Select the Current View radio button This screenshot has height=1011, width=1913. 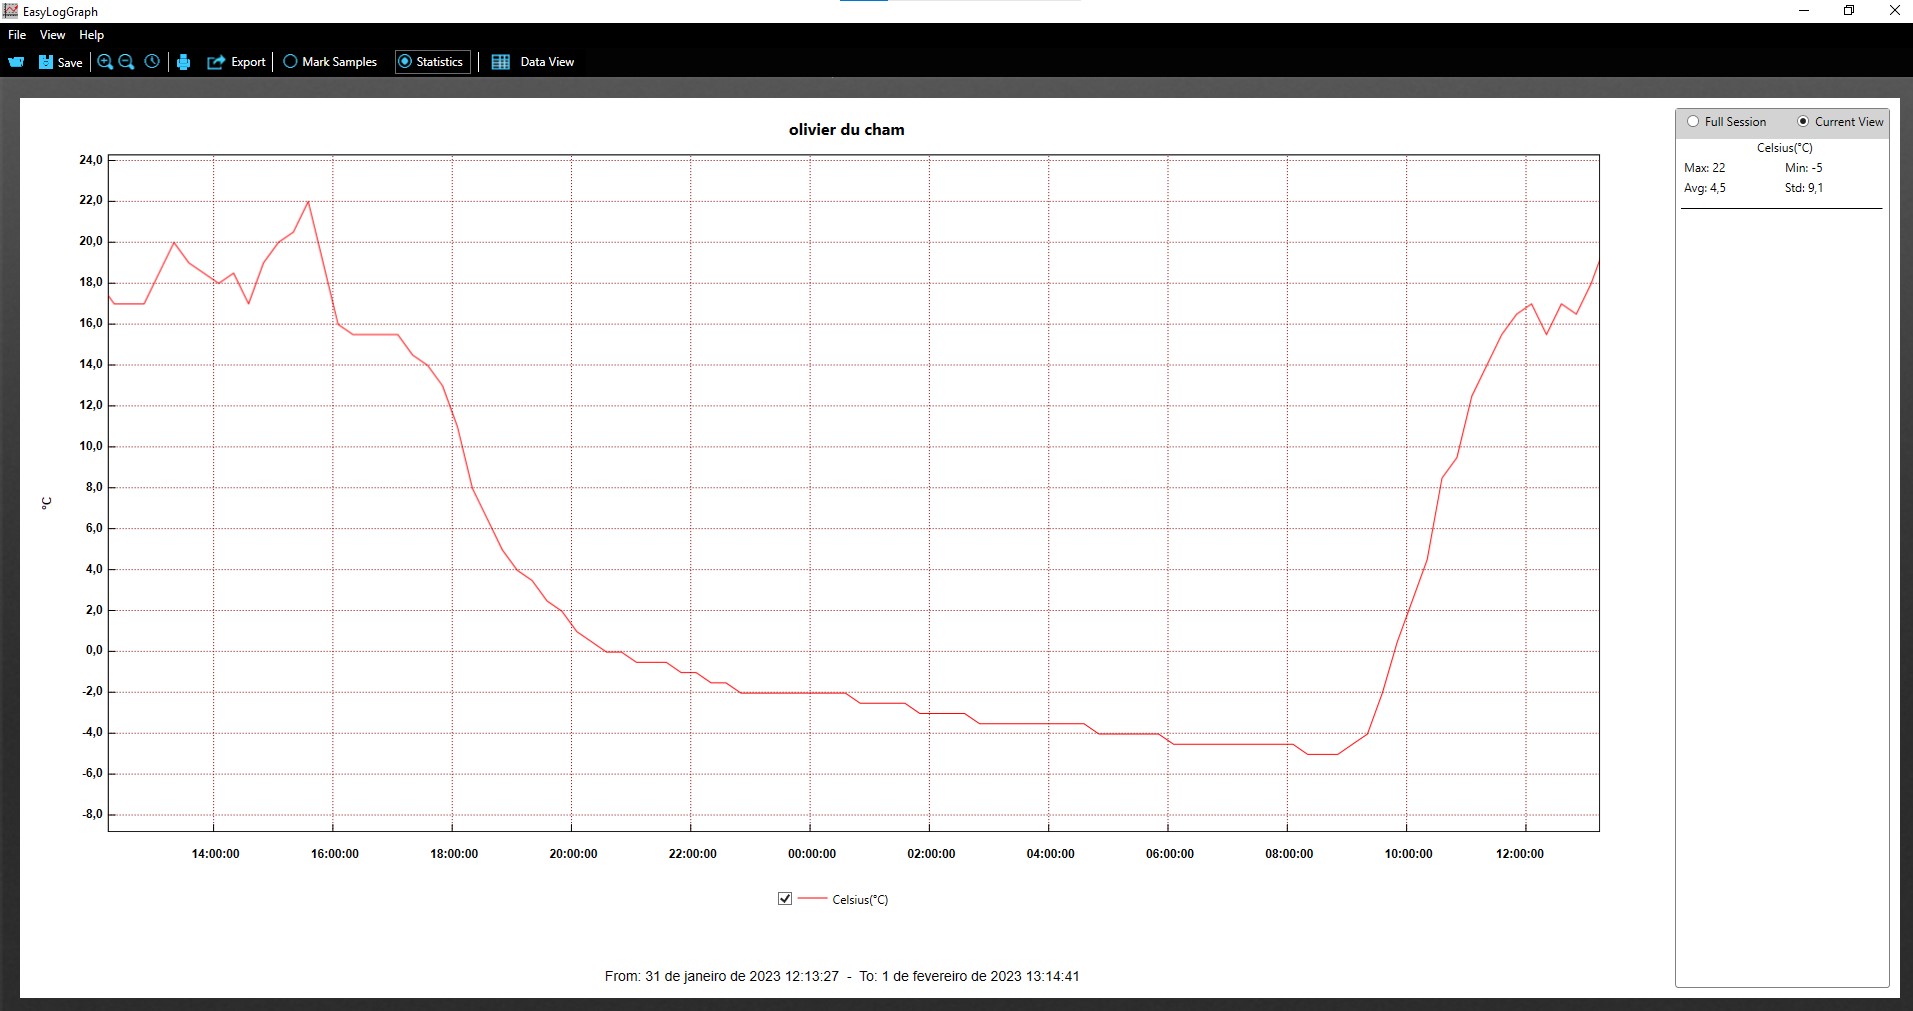point(1803,122)
